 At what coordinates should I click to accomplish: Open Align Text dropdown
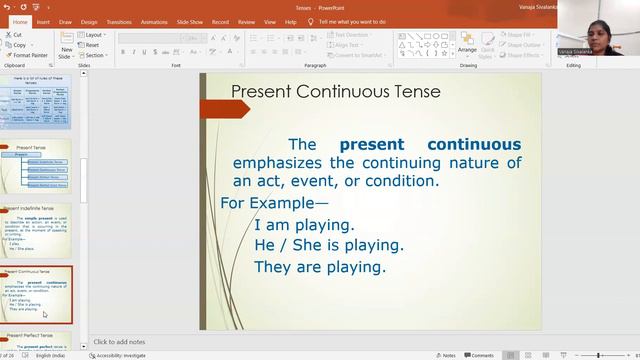[x=344, y=45]
